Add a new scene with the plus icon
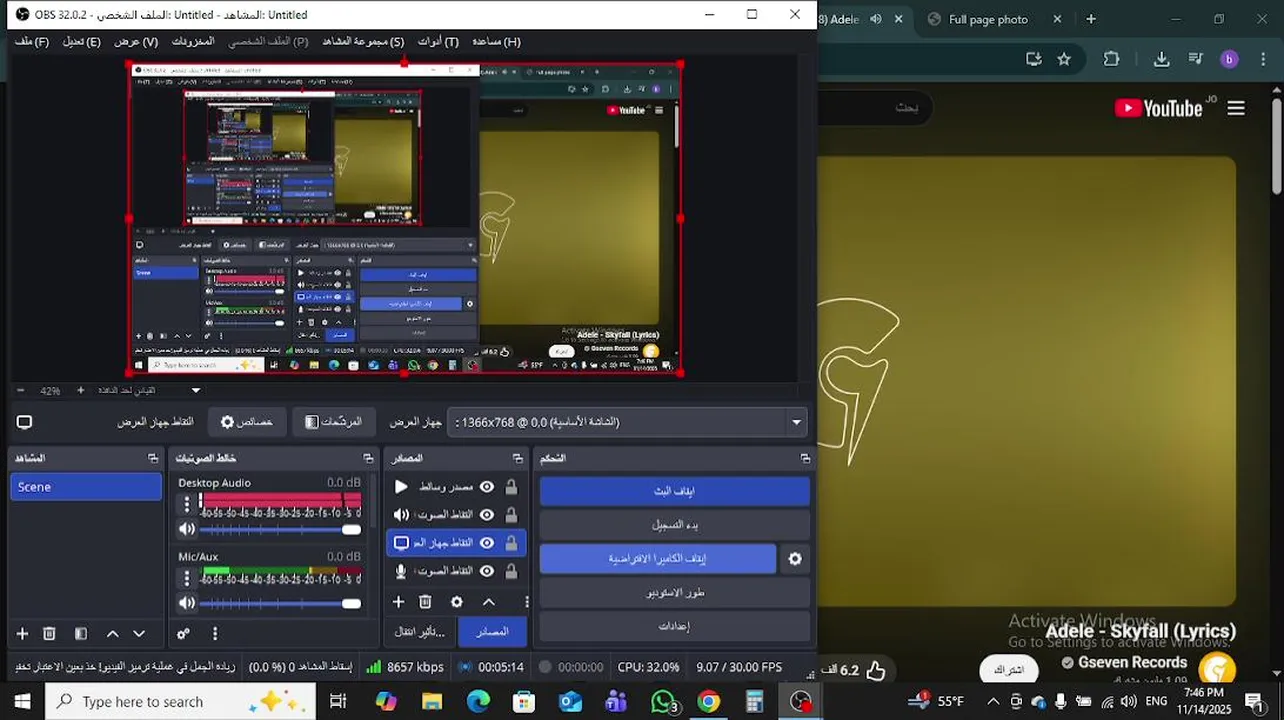 22,633
